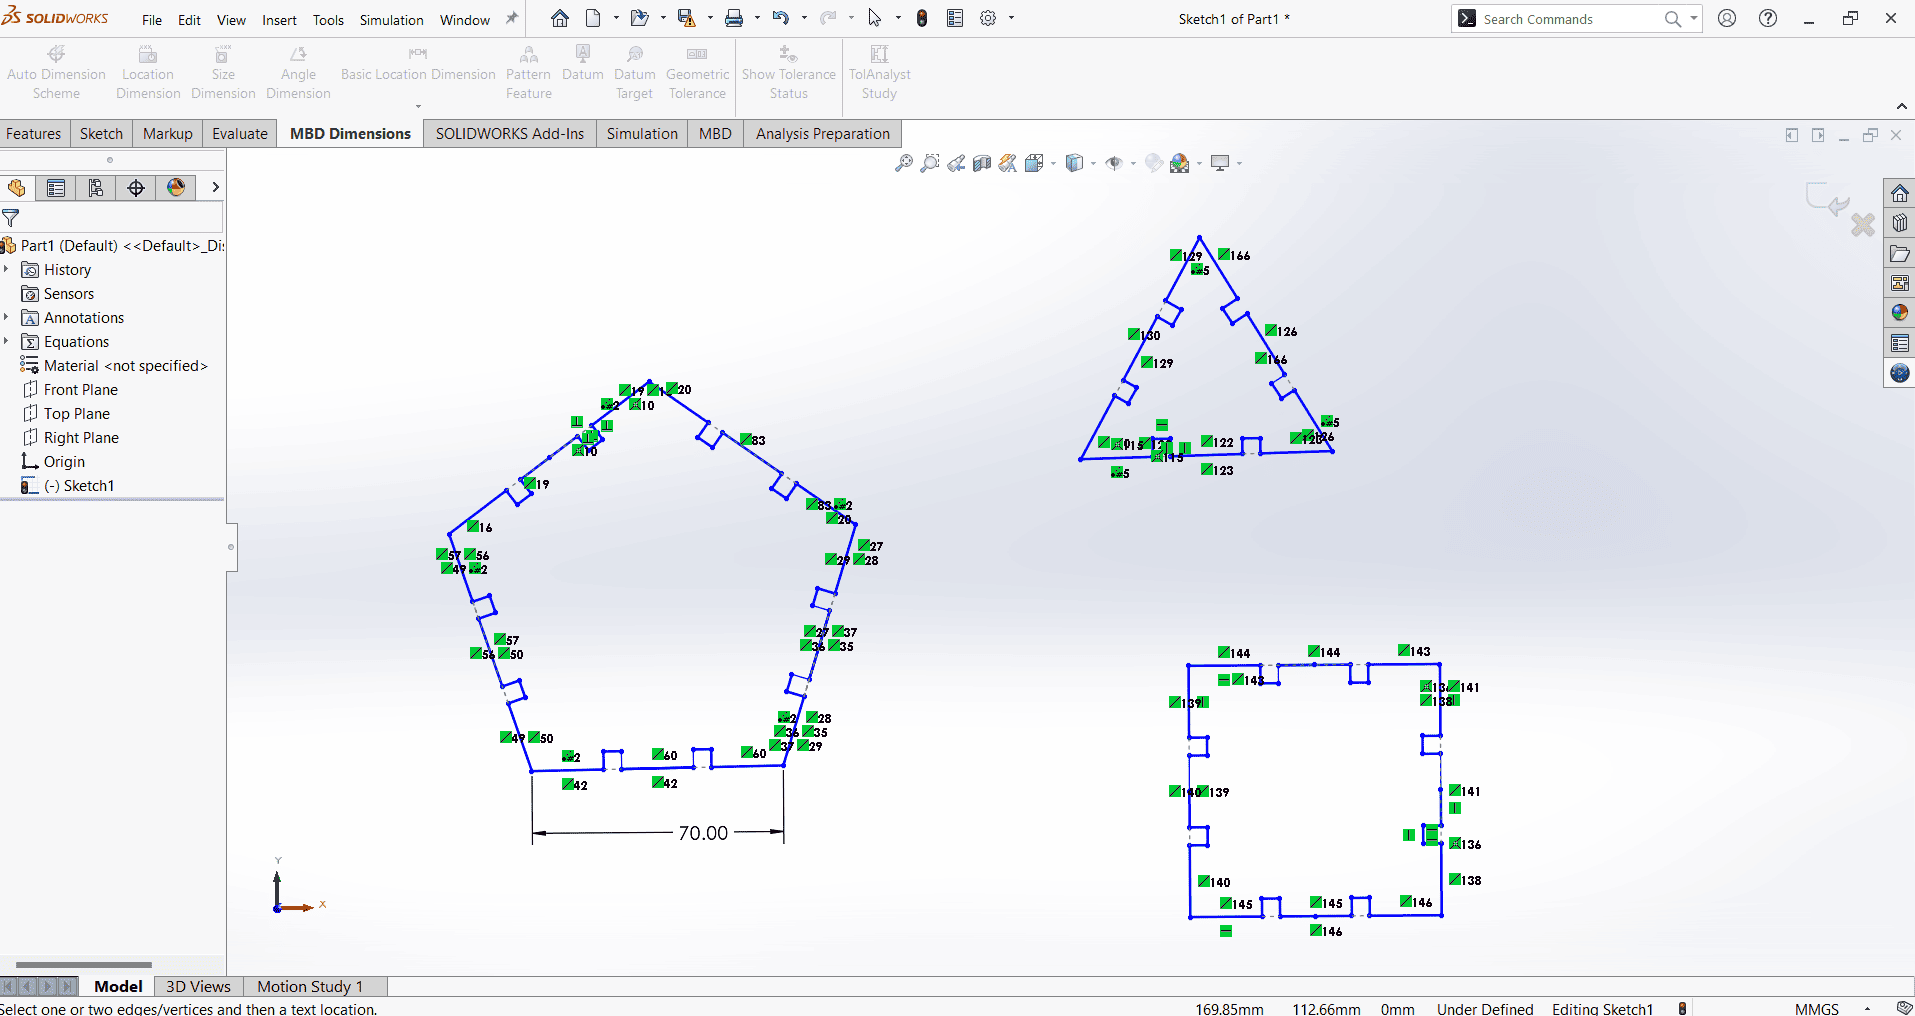The width and height of the screenshot is (1915, 1016).
Task: Click the Edit Appearance sphere icon
Action: pyautogui.click(x=1154, y=163)
